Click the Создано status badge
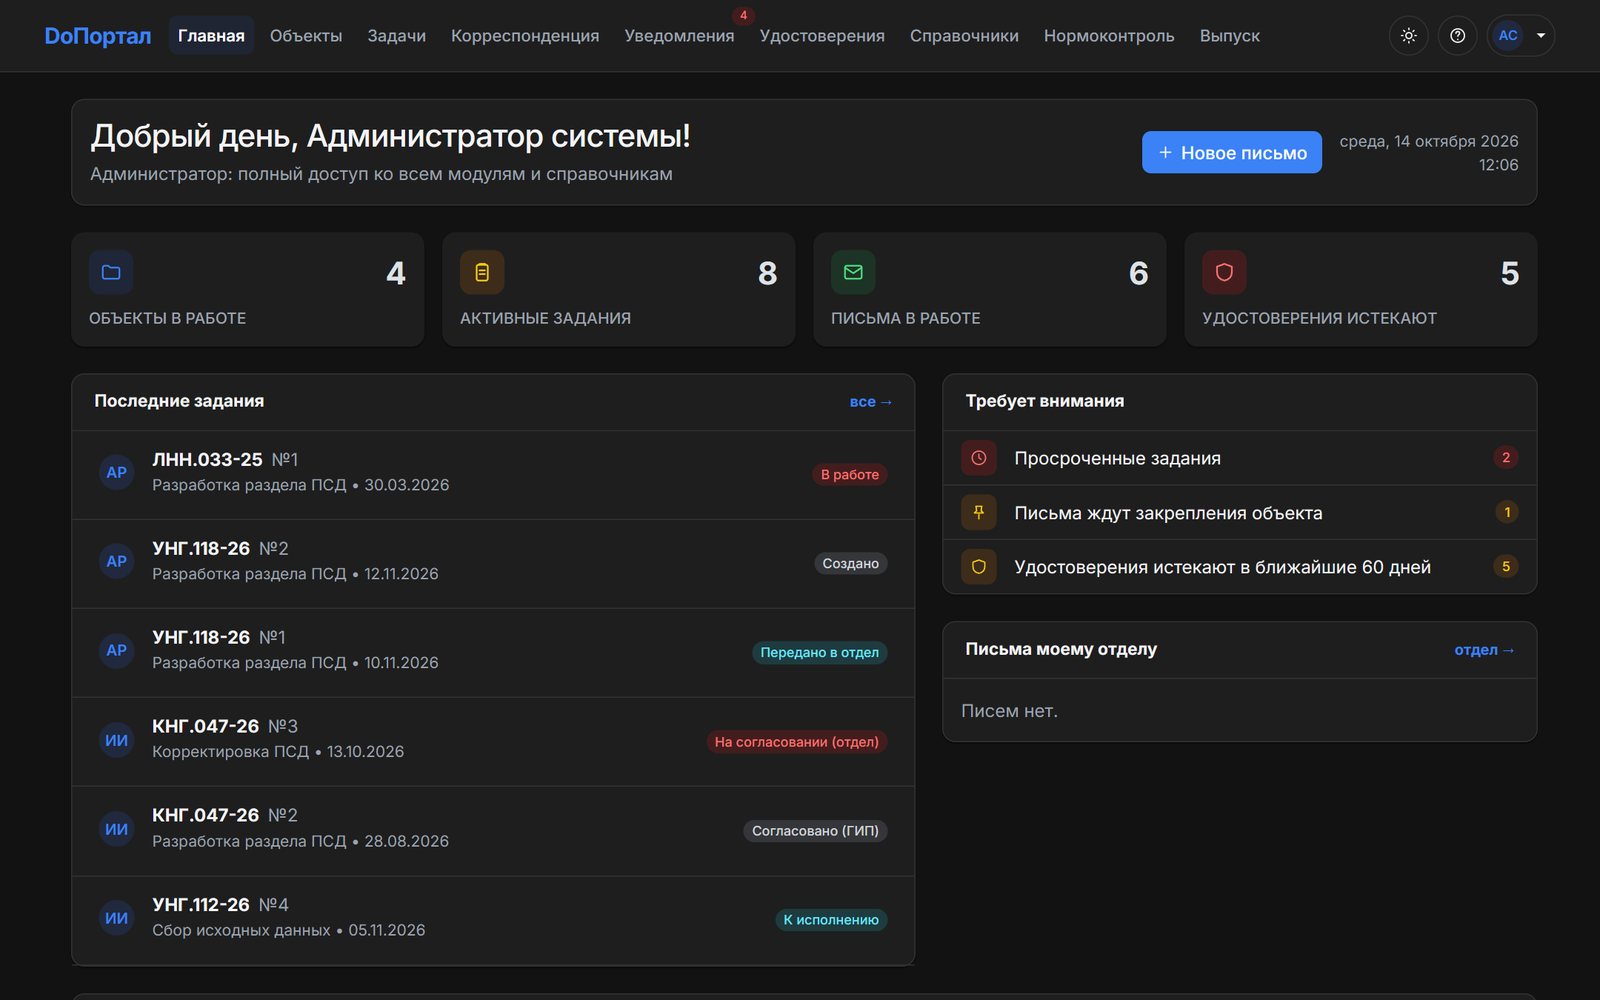1600x1000 pixels. tap(851, 564)
